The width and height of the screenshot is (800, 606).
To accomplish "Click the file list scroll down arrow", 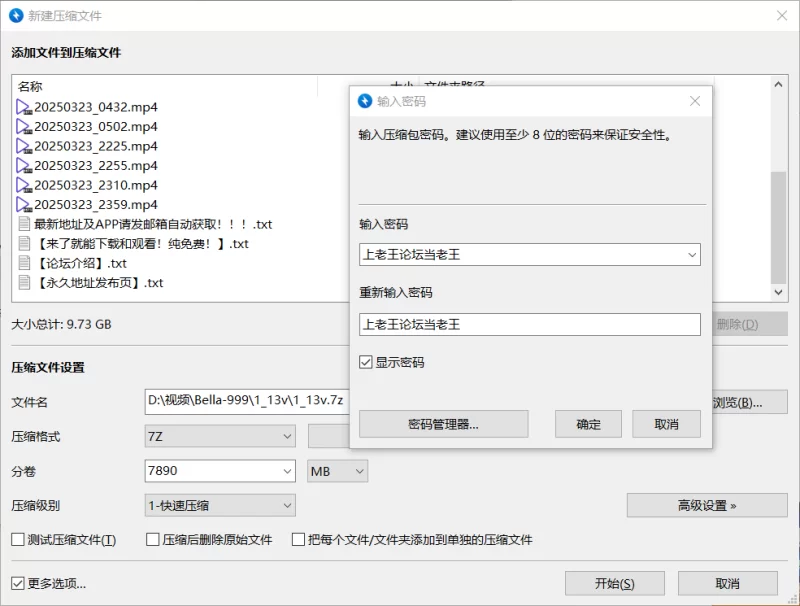I will [778, 292].
